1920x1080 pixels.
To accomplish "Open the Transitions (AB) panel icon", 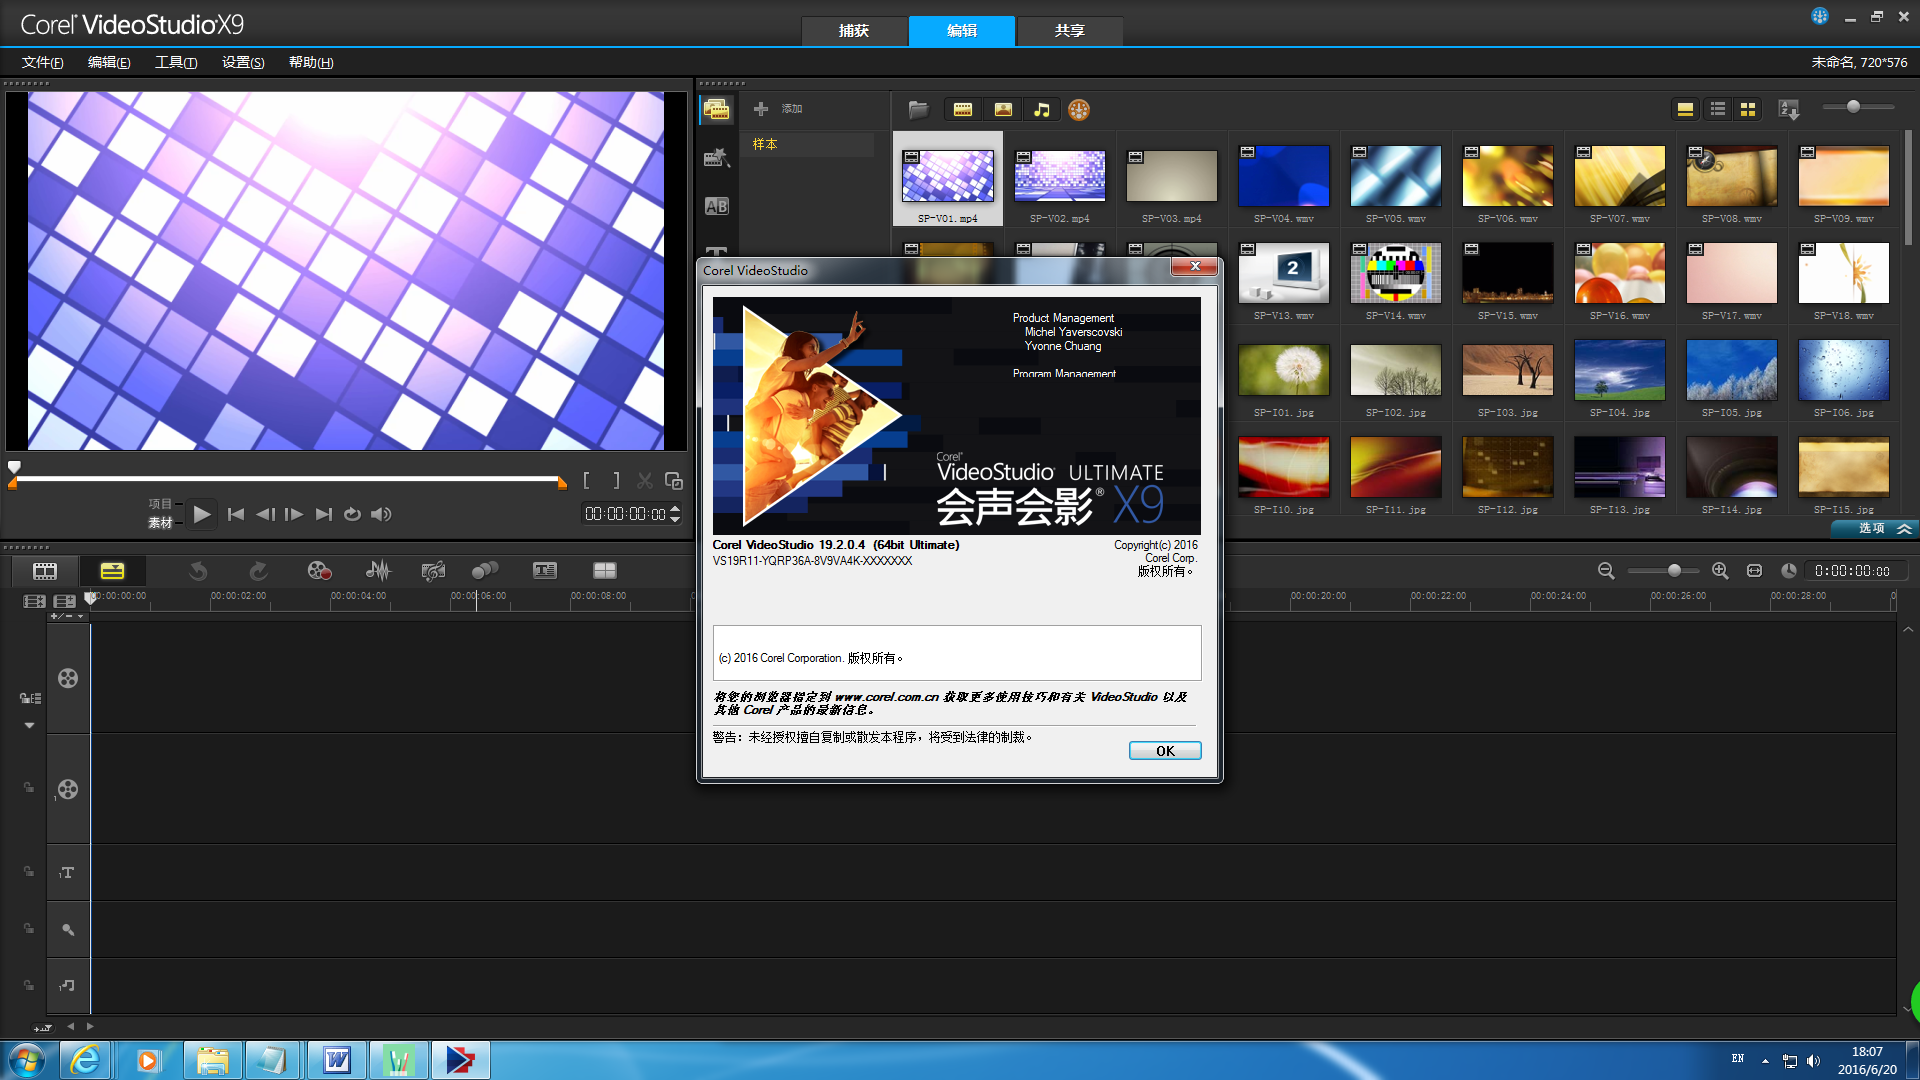I will 716,206.
